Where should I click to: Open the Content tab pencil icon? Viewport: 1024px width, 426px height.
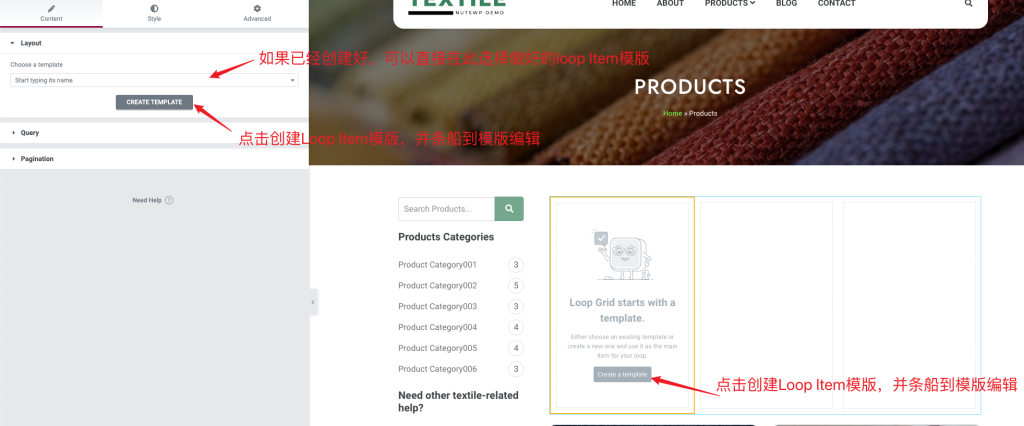click(52, 8)
